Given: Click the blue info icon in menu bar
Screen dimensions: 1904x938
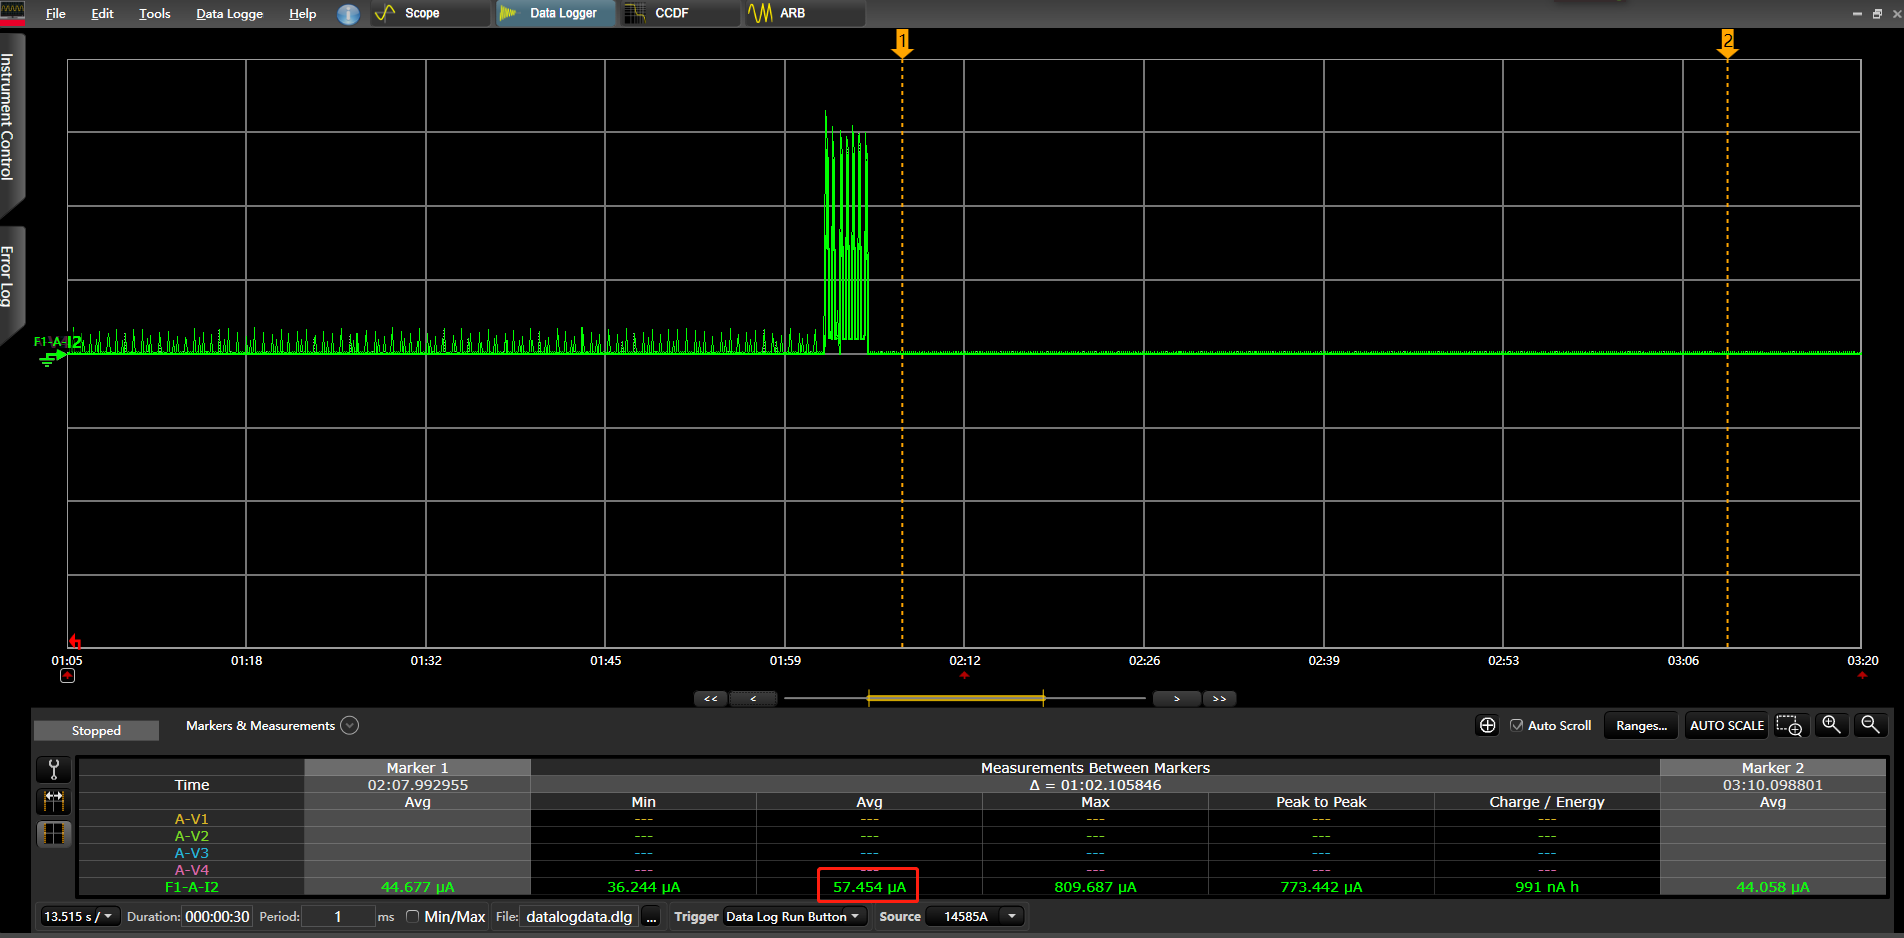Looking at the screenshot, I should [x=348, y=14].
